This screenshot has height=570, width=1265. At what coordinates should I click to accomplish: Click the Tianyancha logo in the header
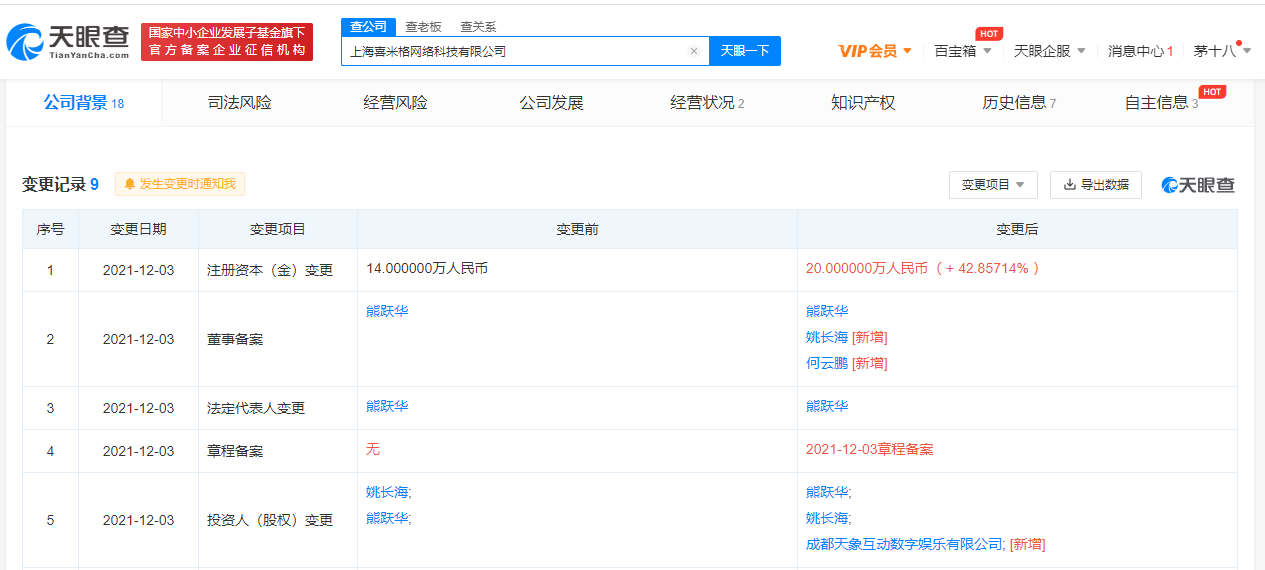click(x=68, y=41)
